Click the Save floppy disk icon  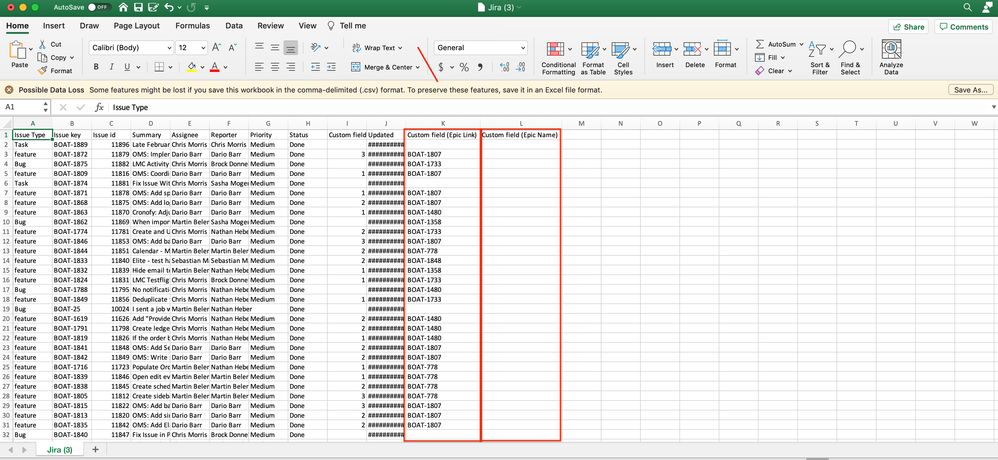[x=138, y=8]
